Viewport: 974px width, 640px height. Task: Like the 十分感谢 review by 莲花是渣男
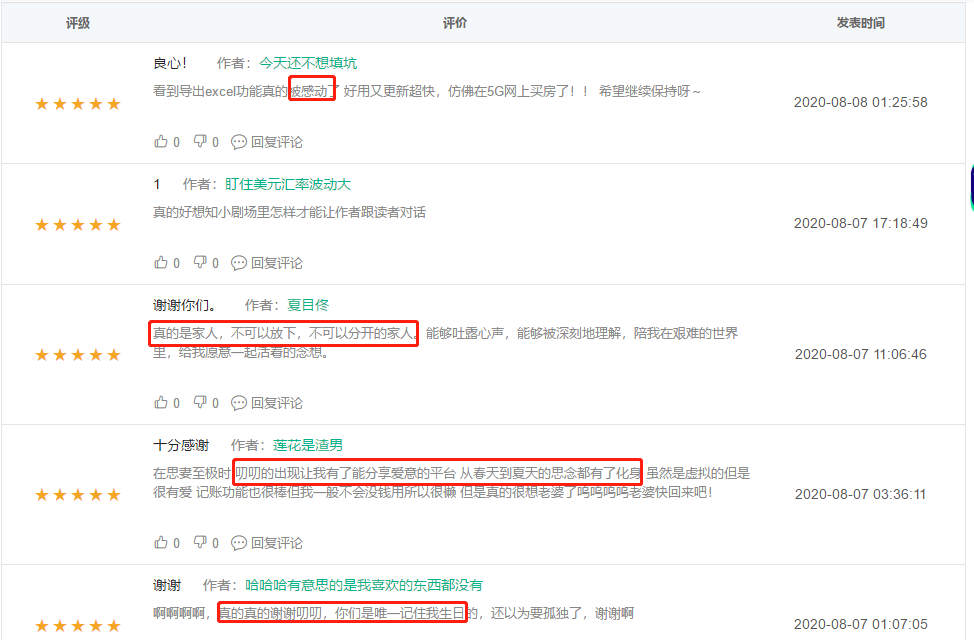(x=161, y=542)
